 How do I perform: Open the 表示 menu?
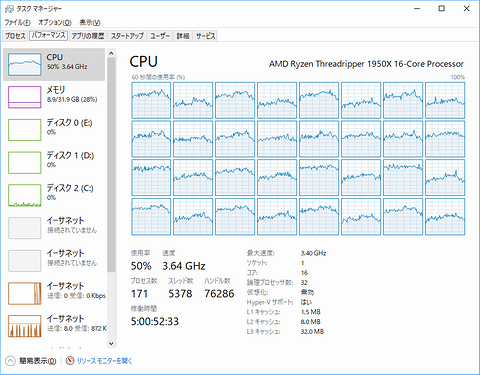point(90,22)
